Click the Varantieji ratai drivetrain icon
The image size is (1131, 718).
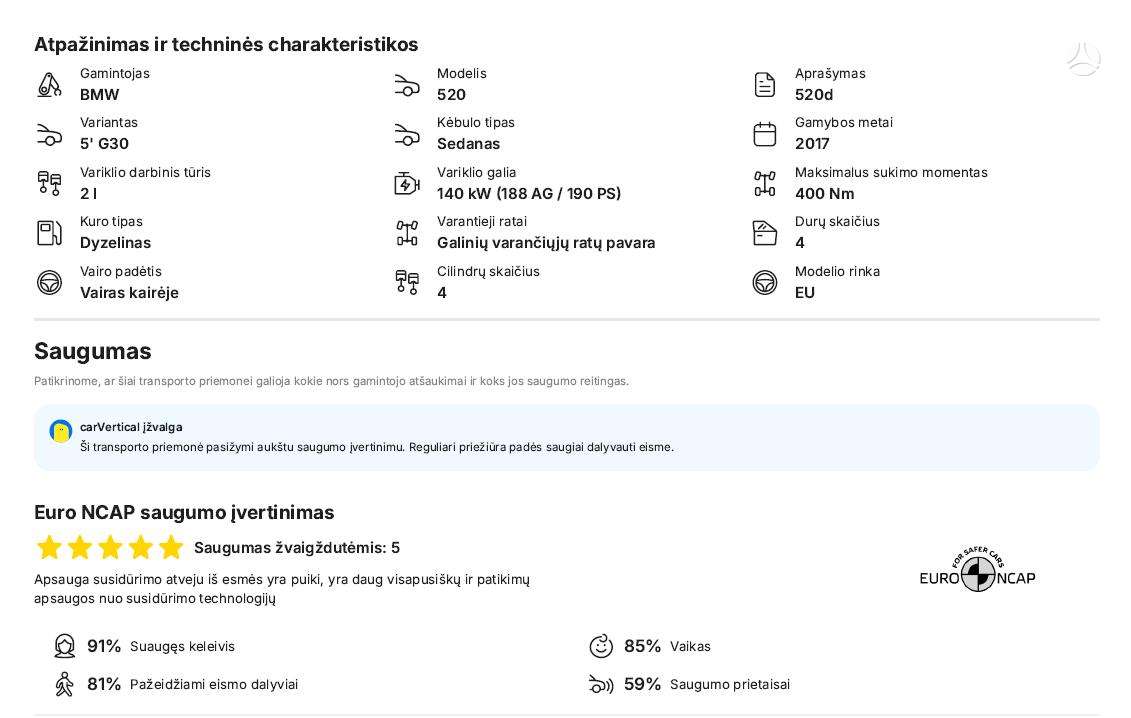(x=407, y=233)
